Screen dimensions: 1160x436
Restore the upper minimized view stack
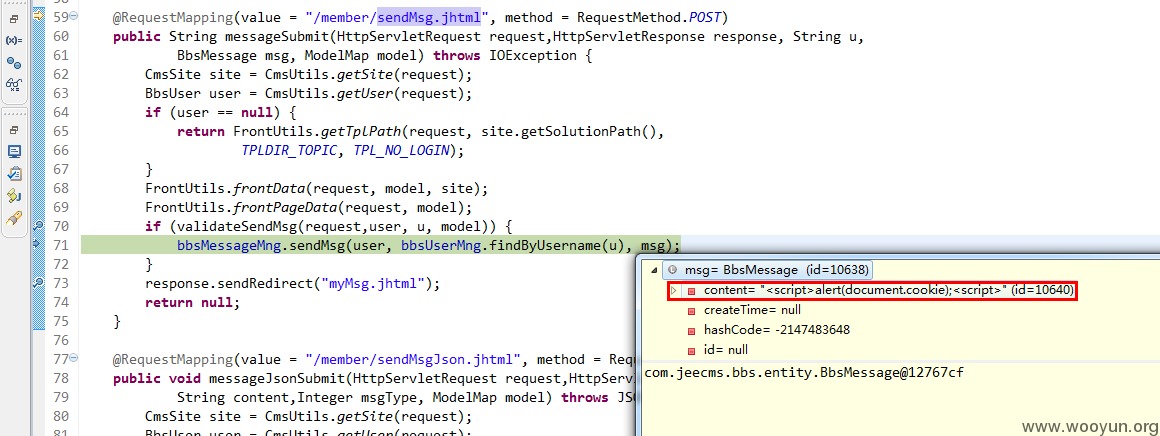[x=13, y=19]
